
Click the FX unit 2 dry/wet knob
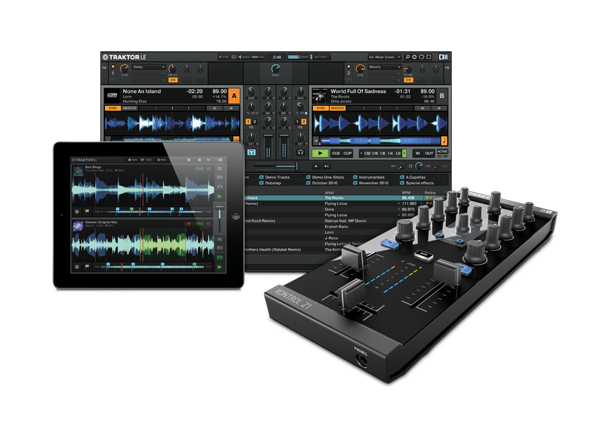[360, 69]
